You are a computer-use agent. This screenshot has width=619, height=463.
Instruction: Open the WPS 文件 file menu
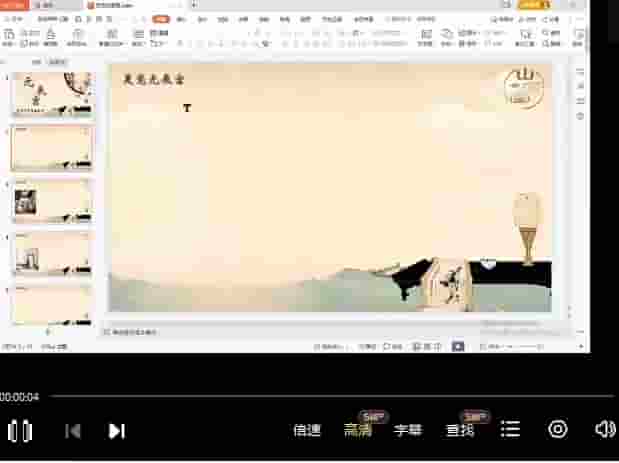tap(13, 19)
